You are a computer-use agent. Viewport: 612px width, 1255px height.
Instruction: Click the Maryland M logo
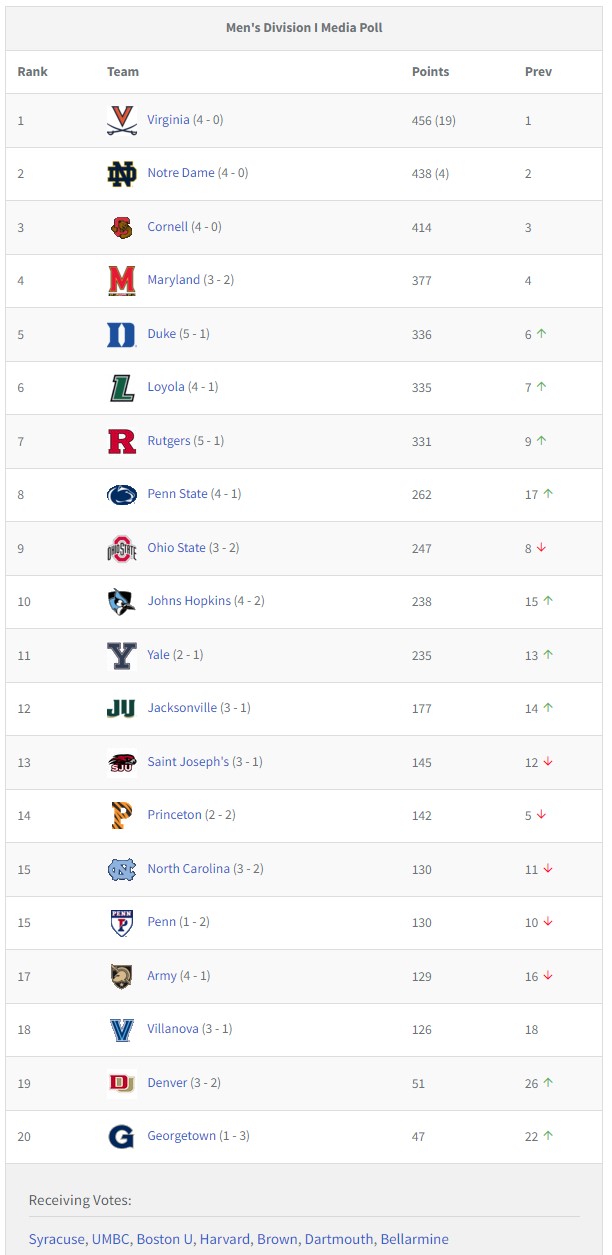pos(122,281)
